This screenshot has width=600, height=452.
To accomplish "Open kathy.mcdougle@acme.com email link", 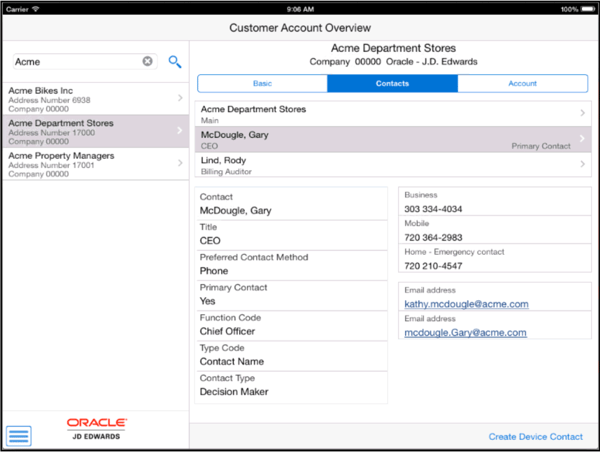I will tap(466, 304).
